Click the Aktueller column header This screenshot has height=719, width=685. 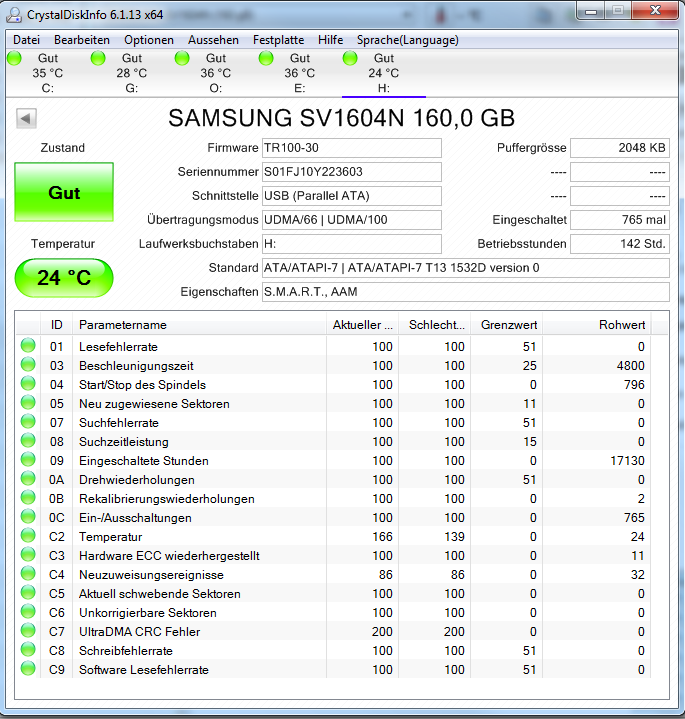click(363, 325)
